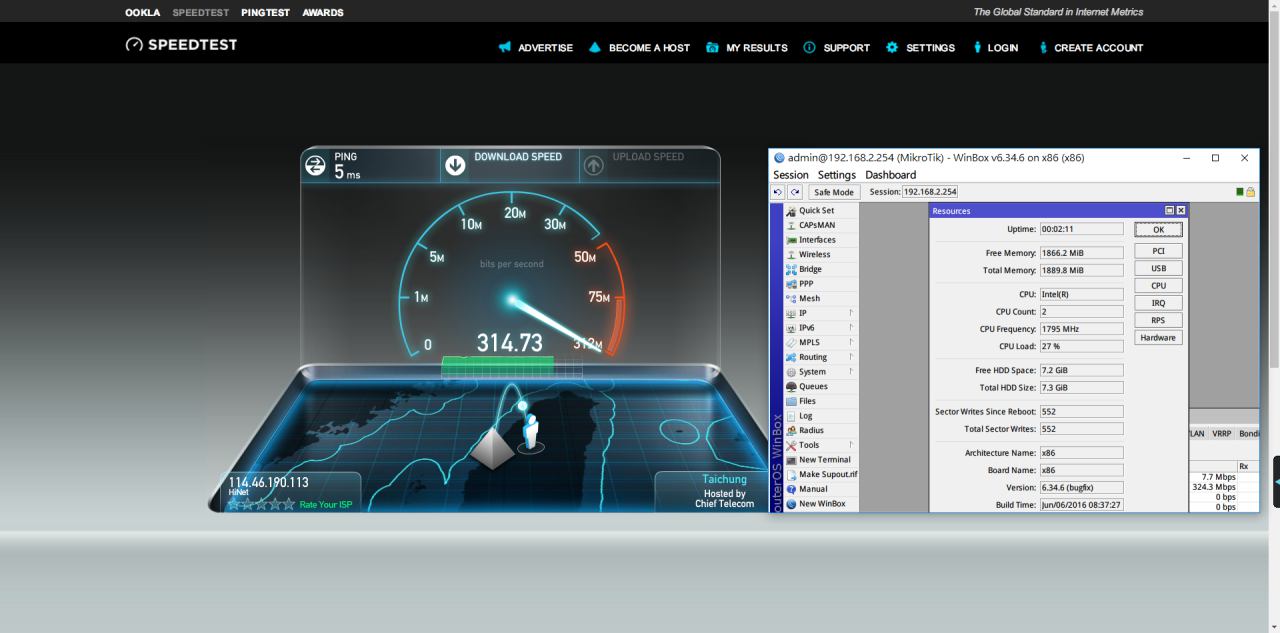Click the WinBox undo arrow icon

(778, 192)
